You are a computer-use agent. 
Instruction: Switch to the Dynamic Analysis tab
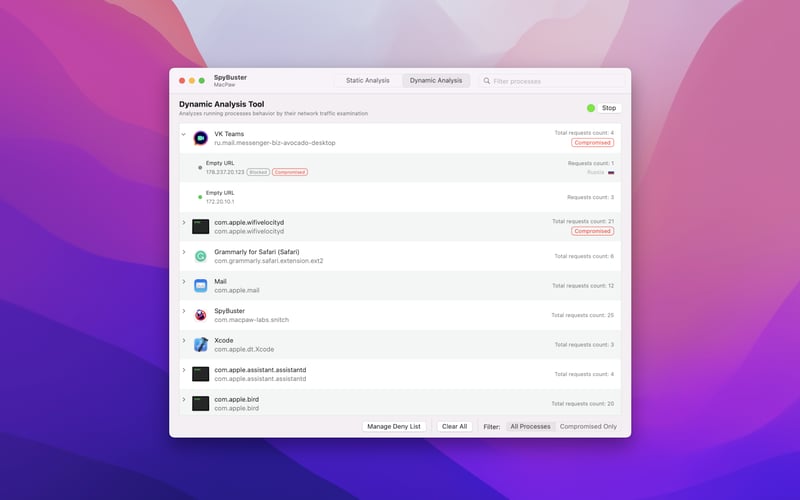point(436,81)
